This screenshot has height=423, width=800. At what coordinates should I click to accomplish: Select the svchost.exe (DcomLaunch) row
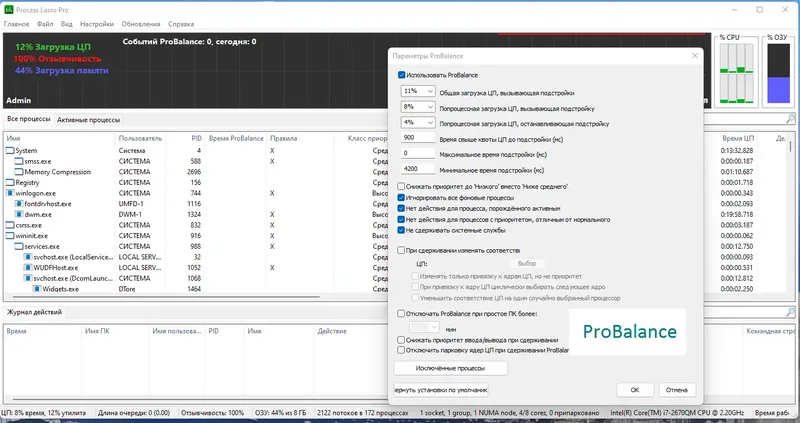tap(194, 278)
